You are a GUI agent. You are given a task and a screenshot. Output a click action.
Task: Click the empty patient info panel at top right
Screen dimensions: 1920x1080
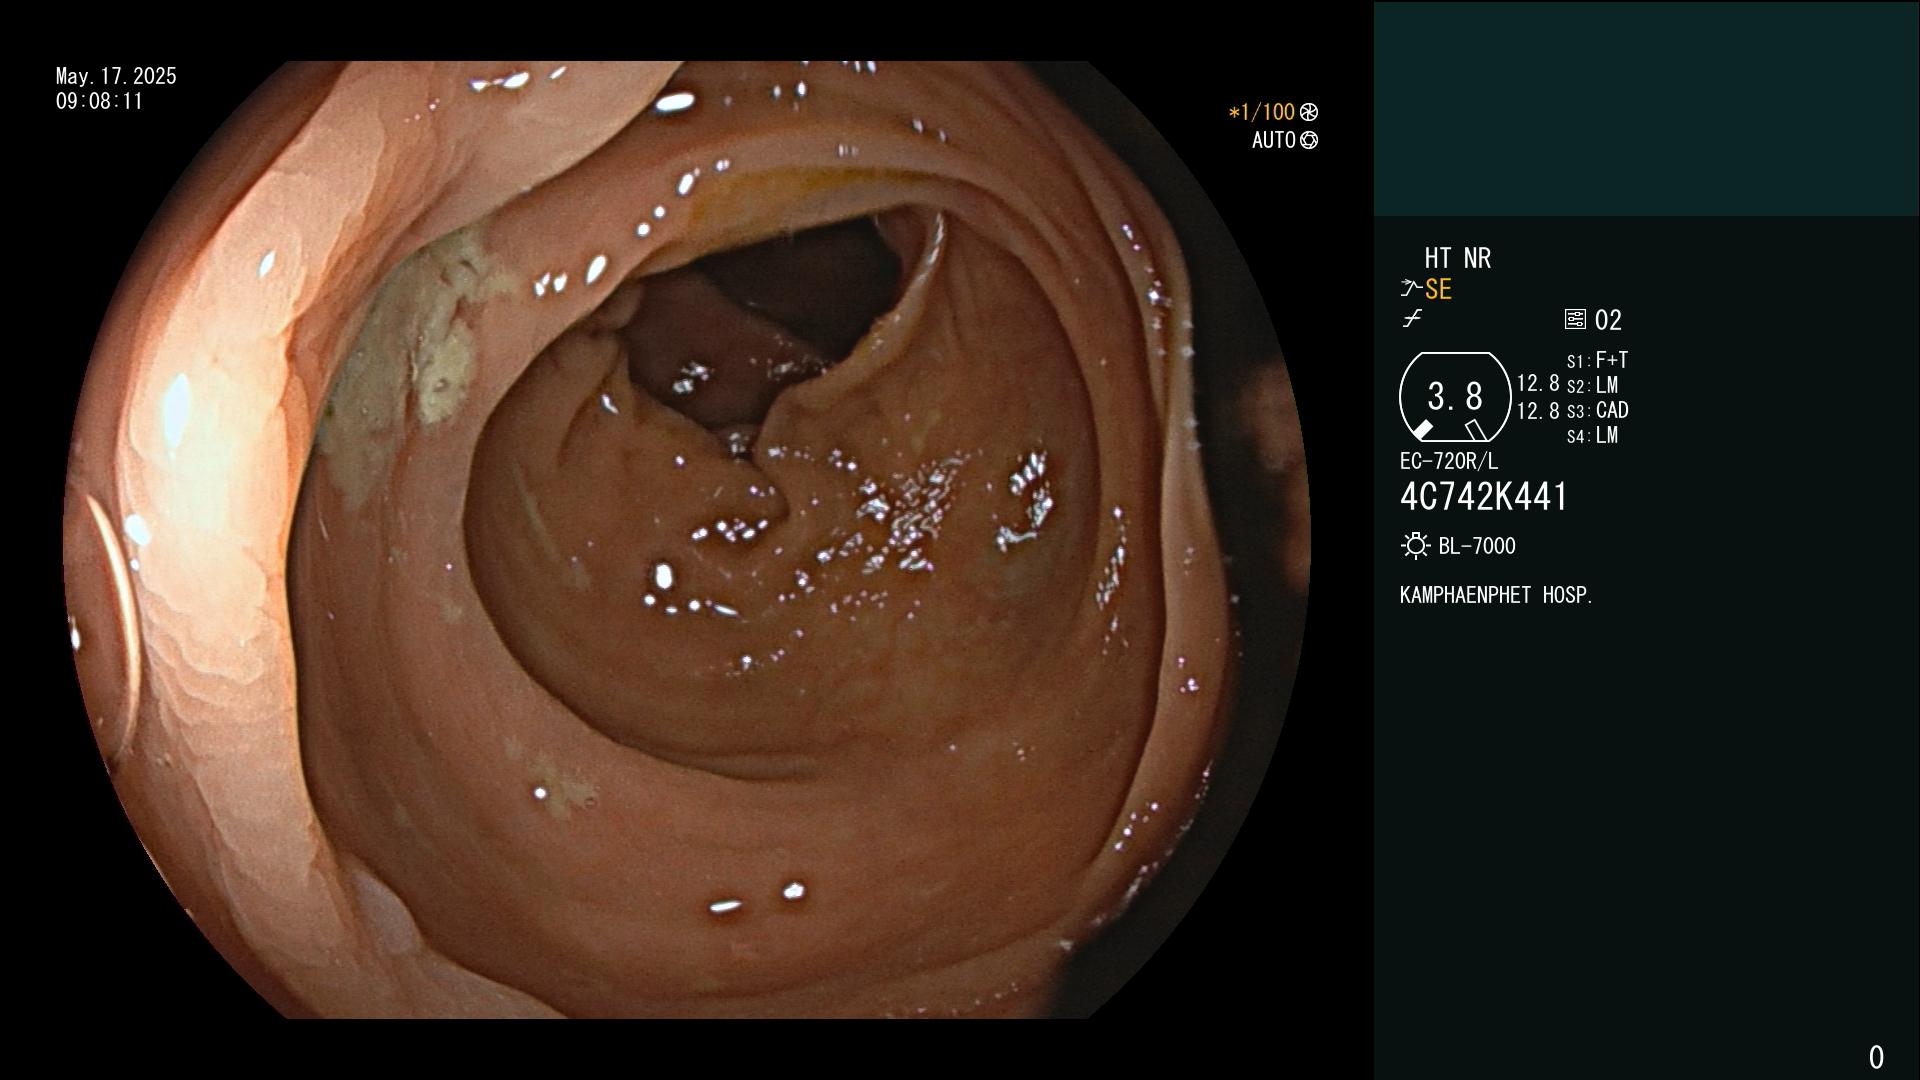(x=1646, y=109)
